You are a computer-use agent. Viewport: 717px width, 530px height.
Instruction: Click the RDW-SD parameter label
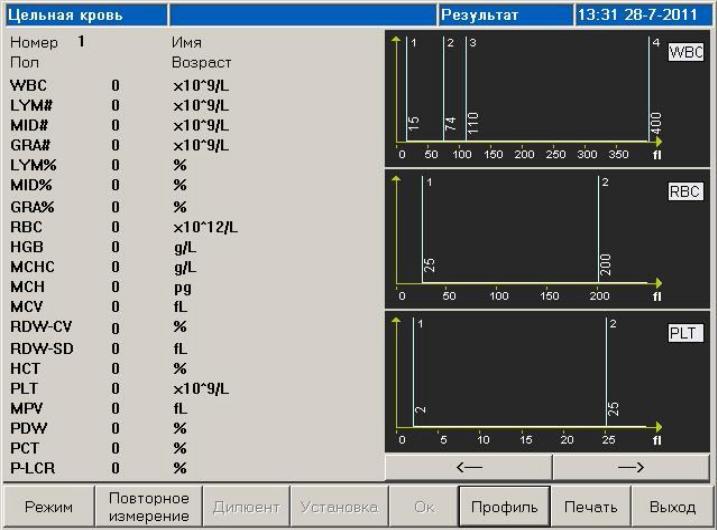42,349
